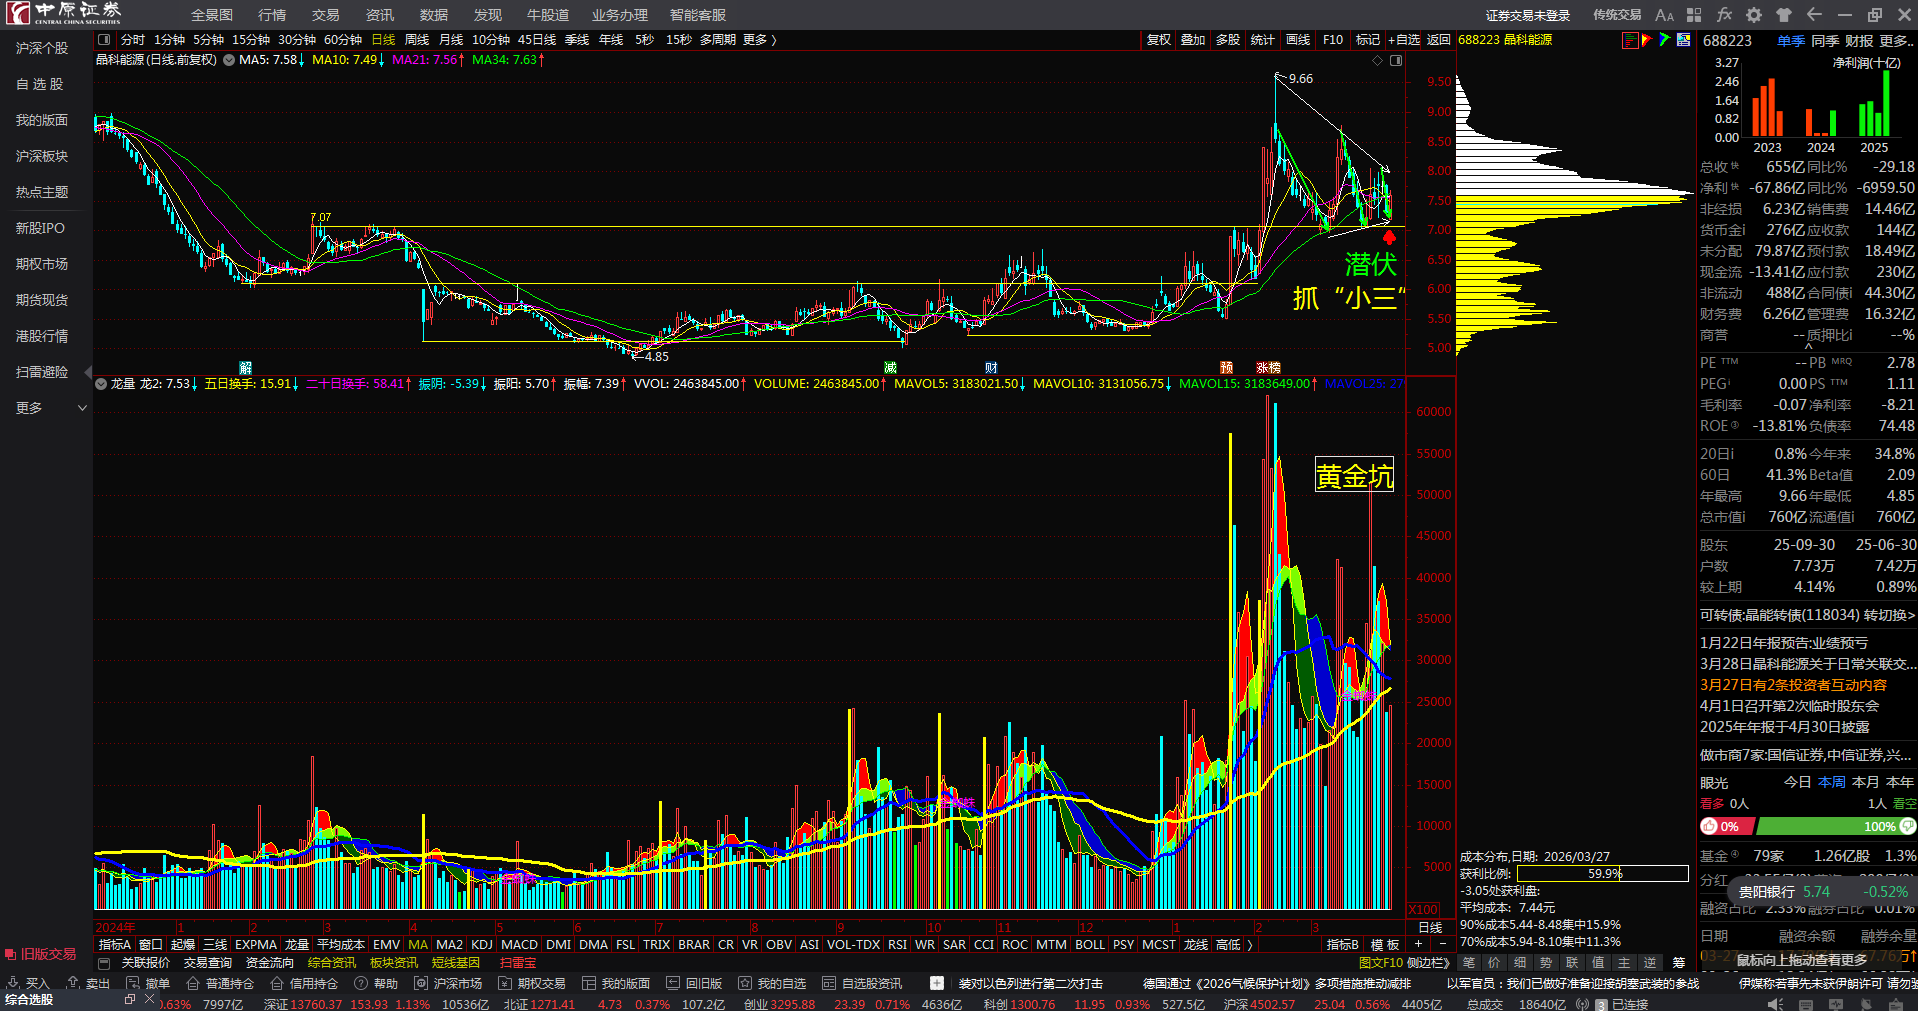Open the gear settings icon in title bar

tap(1754, 15)
